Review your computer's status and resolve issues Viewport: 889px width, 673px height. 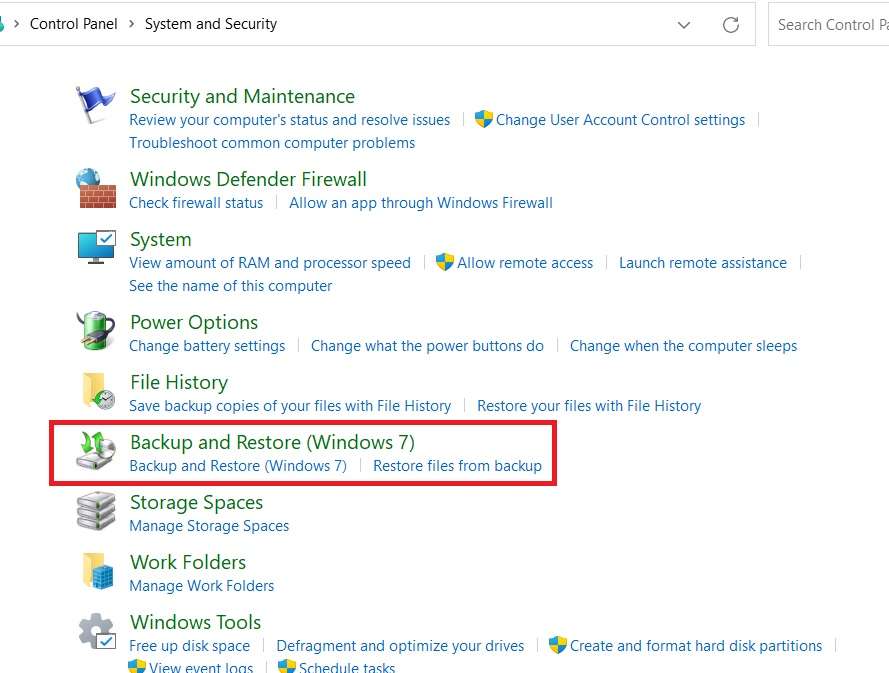(290, 120)
